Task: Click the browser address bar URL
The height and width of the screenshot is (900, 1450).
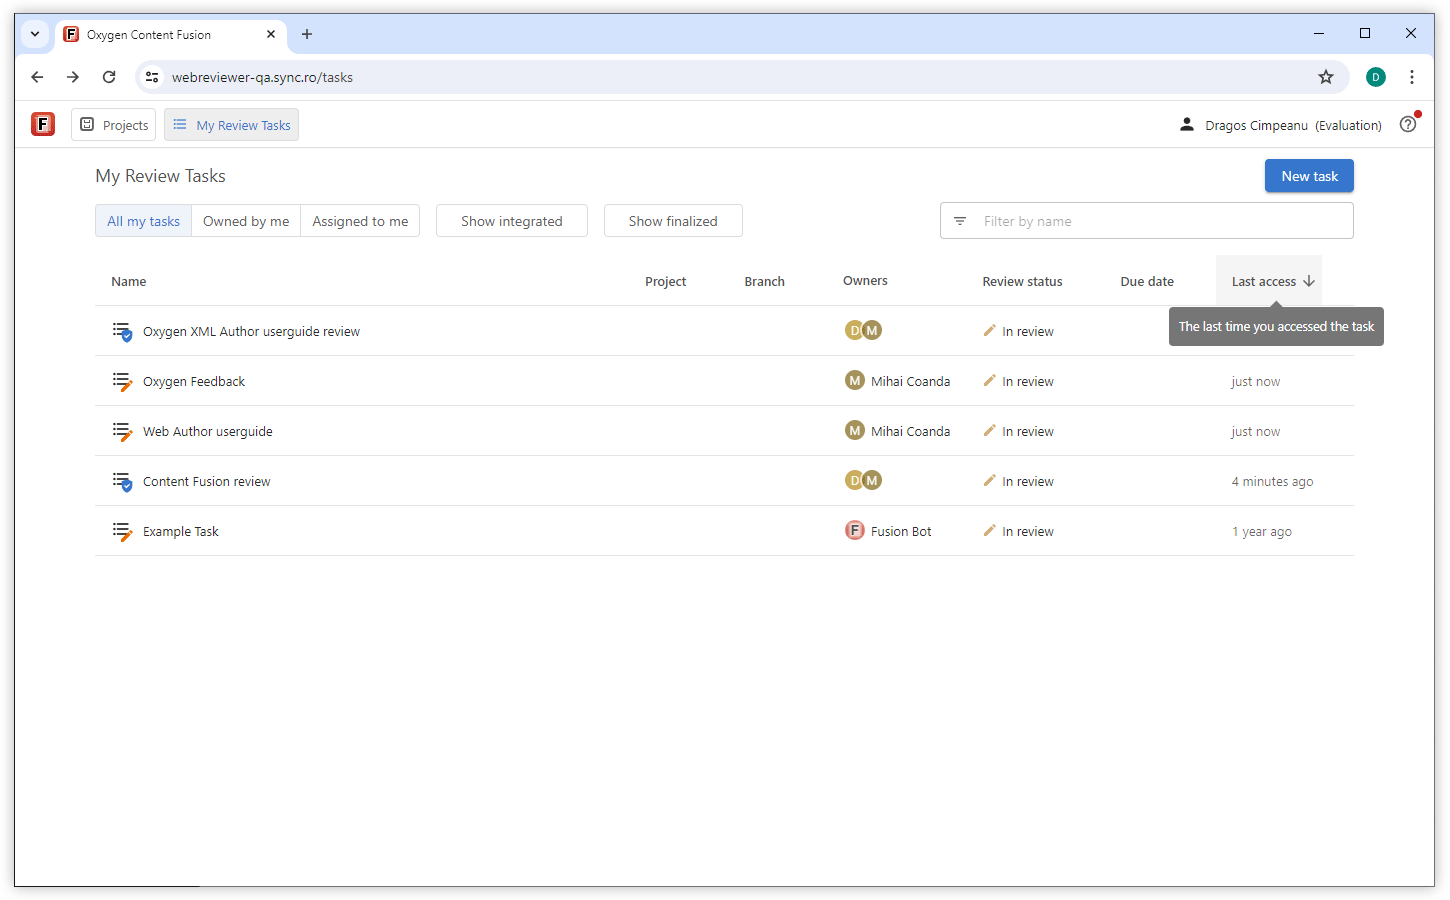Action: (262, 77)
